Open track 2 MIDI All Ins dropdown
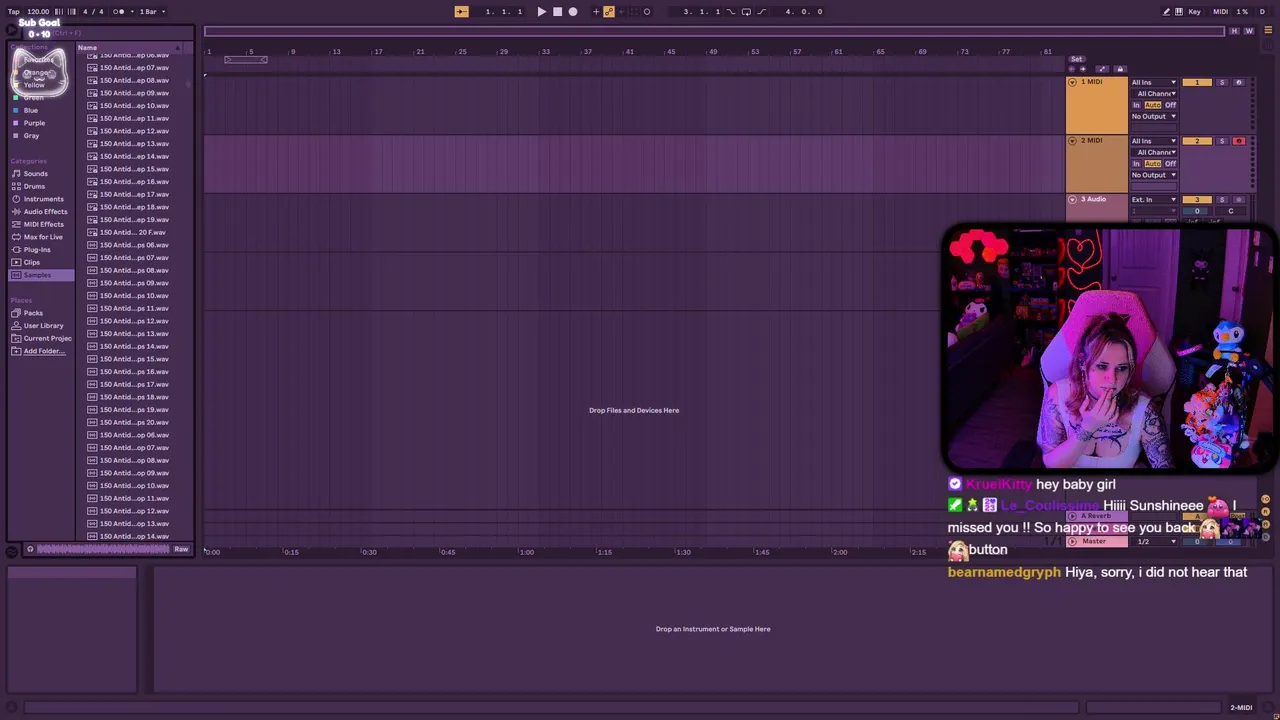1280x720 pixels. tap(1154, 141)
